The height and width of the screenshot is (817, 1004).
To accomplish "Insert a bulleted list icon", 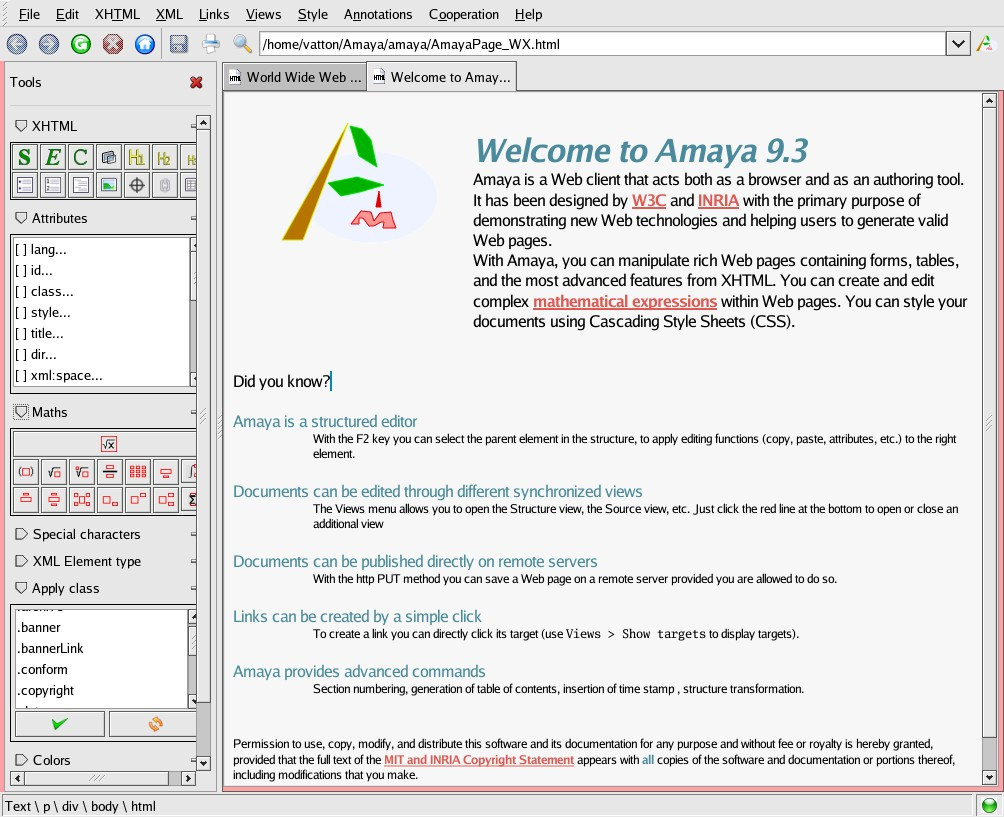I will coord(24,185).
